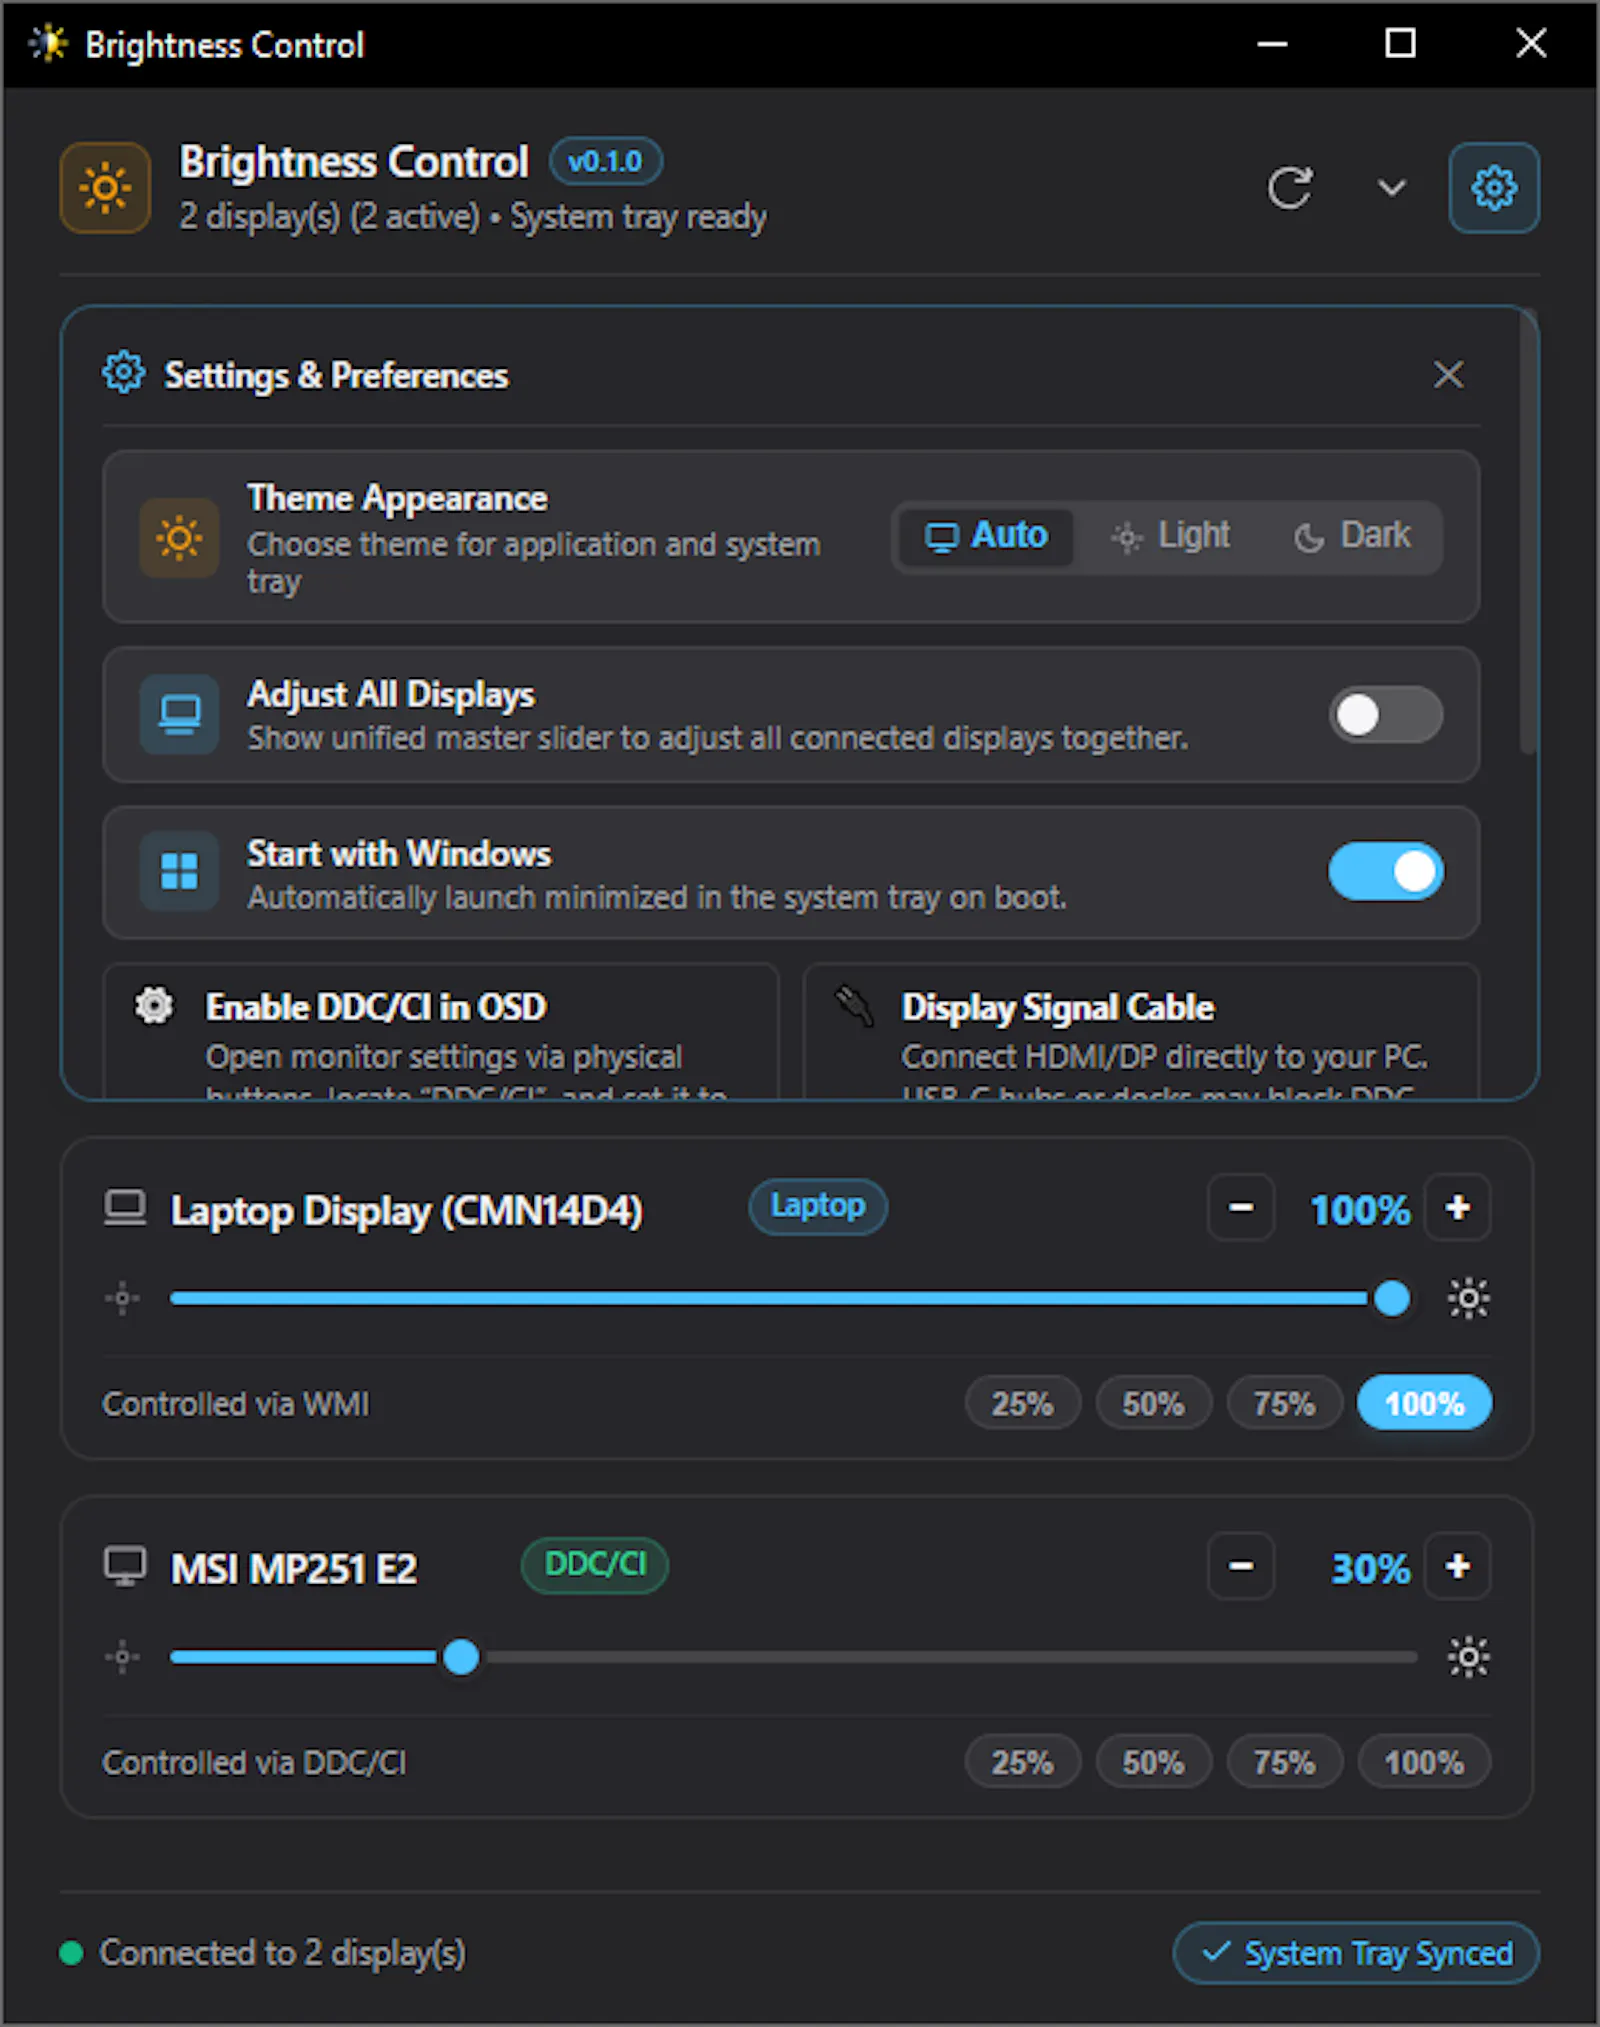This screenshot has width=1600, height=2027.
Task: Click the Brightness Control sun logo
Action: pos(105,188)
